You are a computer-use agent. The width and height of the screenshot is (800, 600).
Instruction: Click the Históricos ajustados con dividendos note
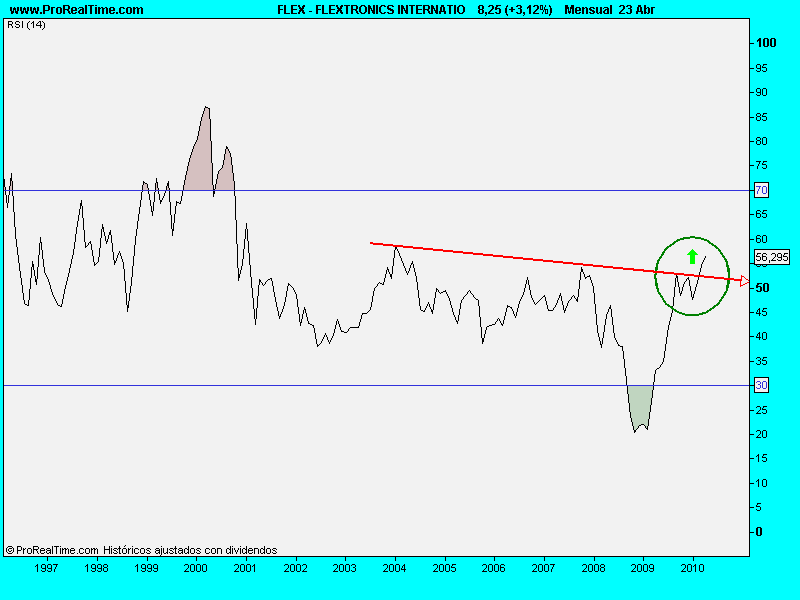(190, 551)
